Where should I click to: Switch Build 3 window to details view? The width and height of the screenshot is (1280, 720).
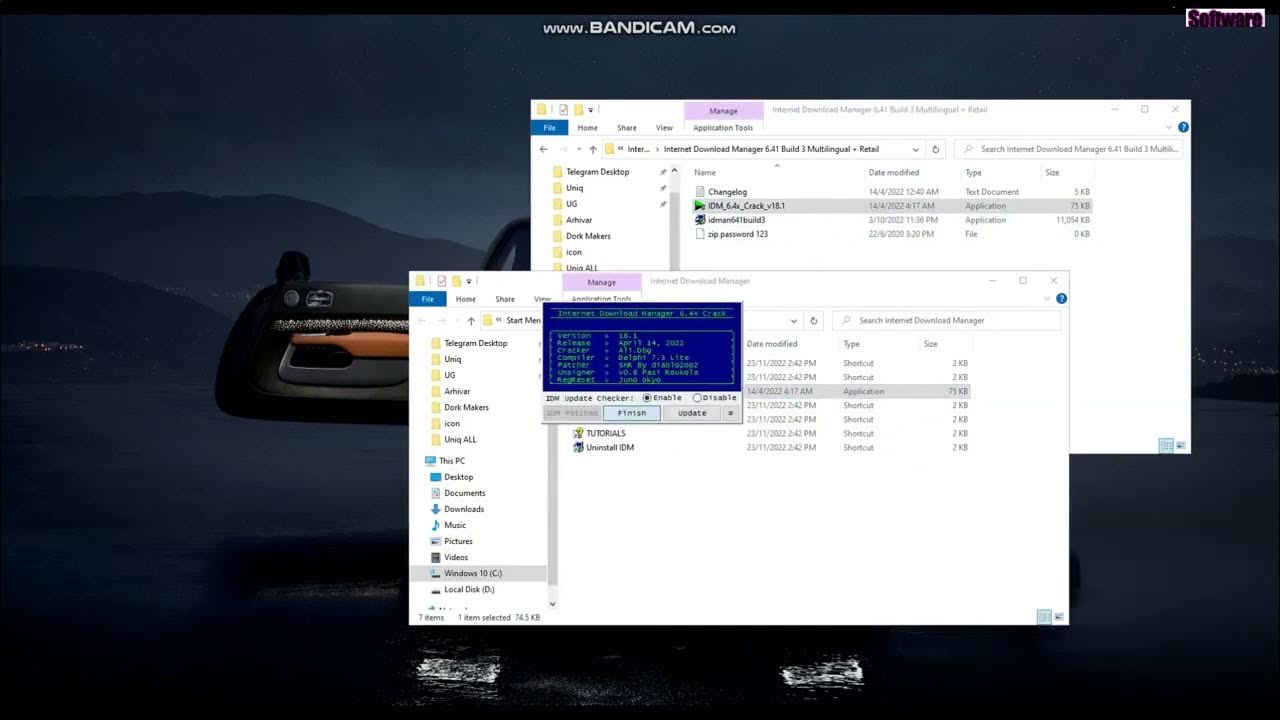point(1166,446)
